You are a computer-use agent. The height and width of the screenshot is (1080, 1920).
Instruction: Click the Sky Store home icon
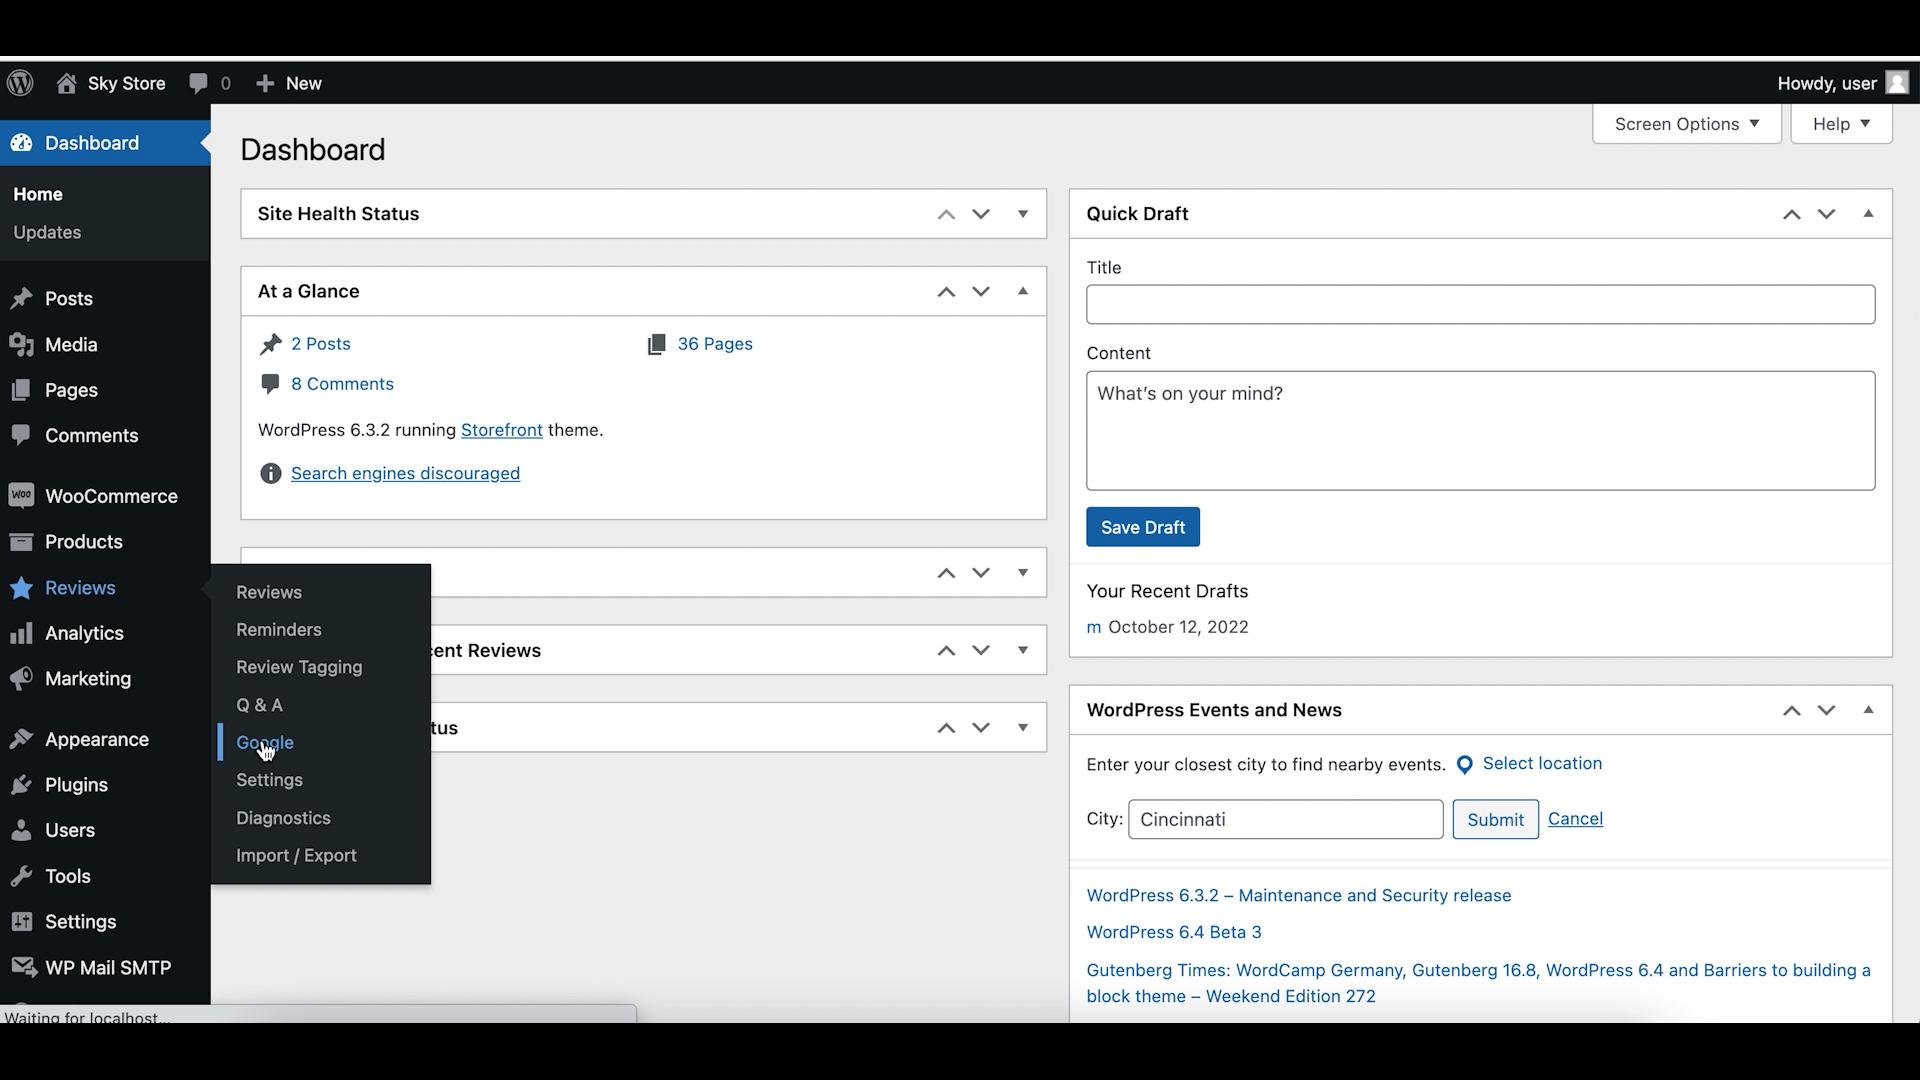point(66,83)
